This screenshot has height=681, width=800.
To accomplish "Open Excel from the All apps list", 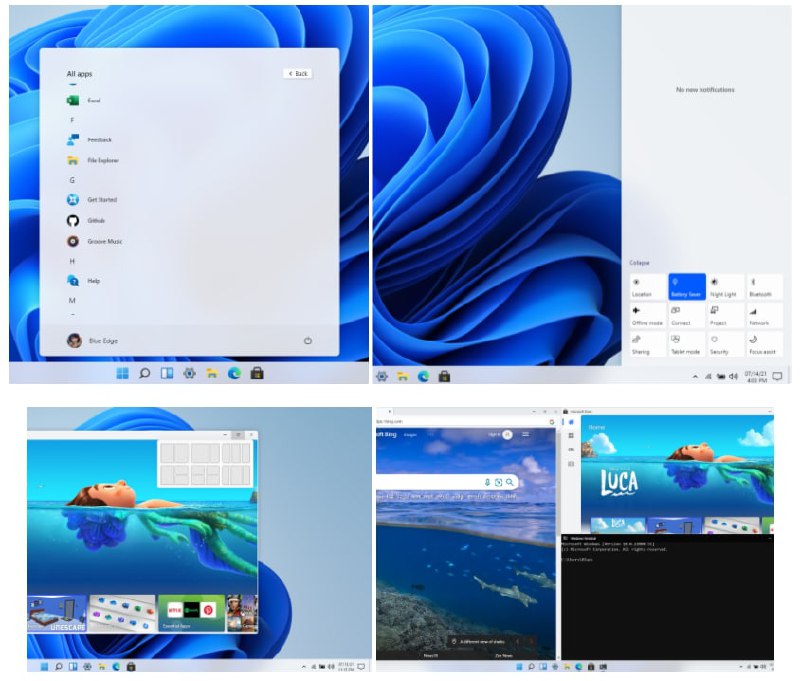I will [83, 100].
